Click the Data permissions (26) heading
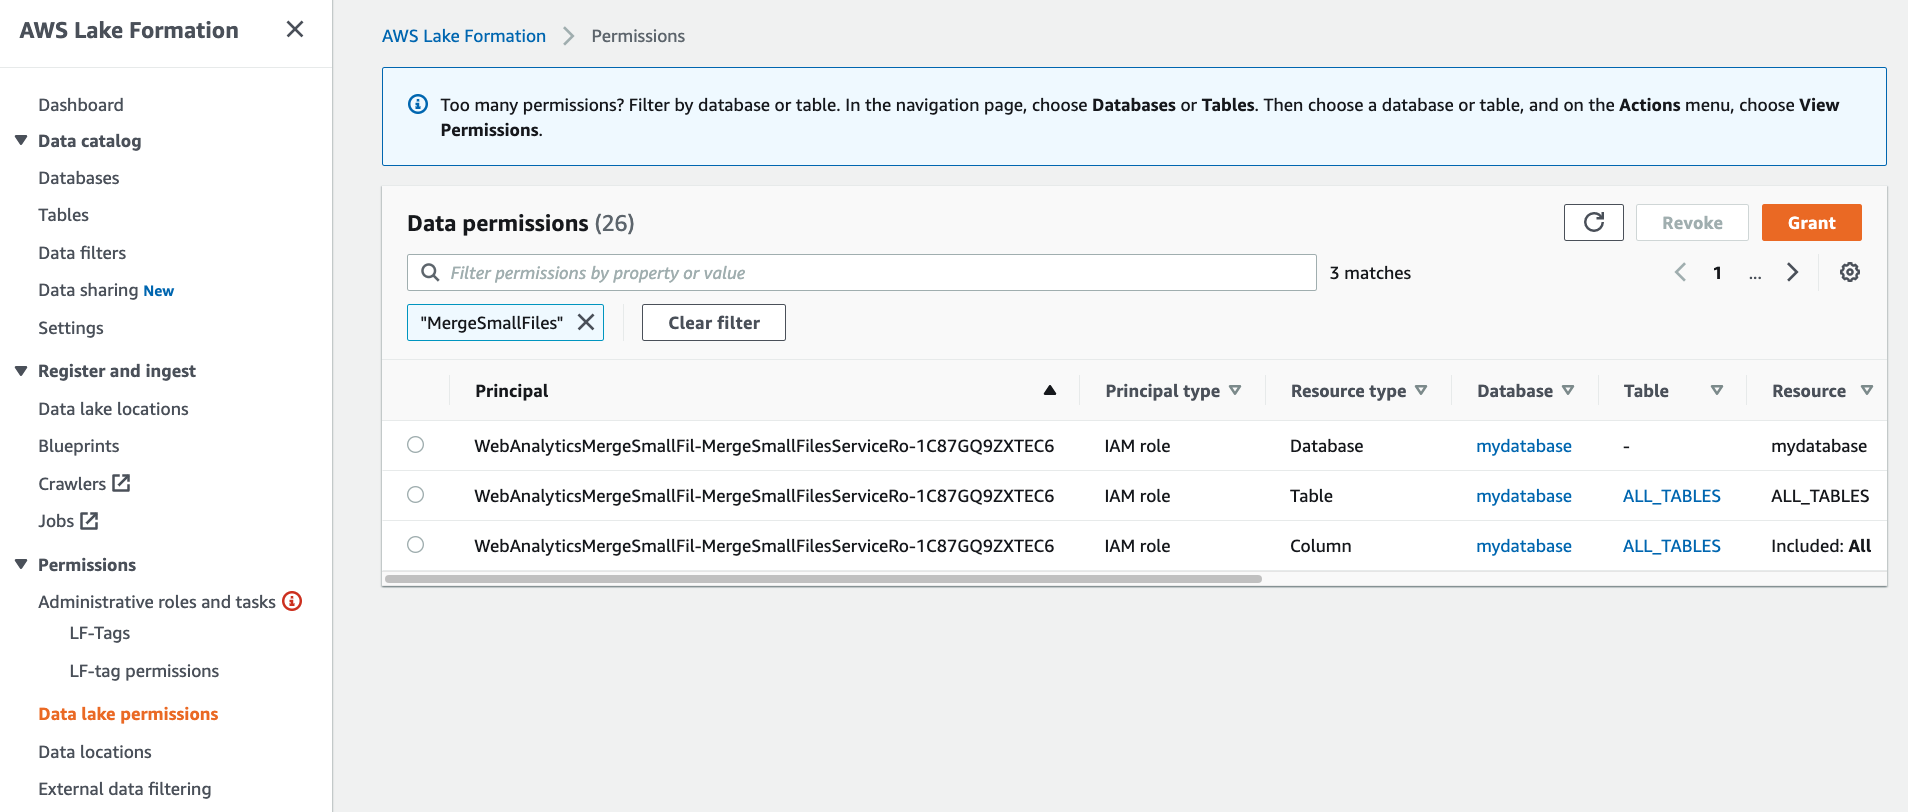 (x=521, y=223)
